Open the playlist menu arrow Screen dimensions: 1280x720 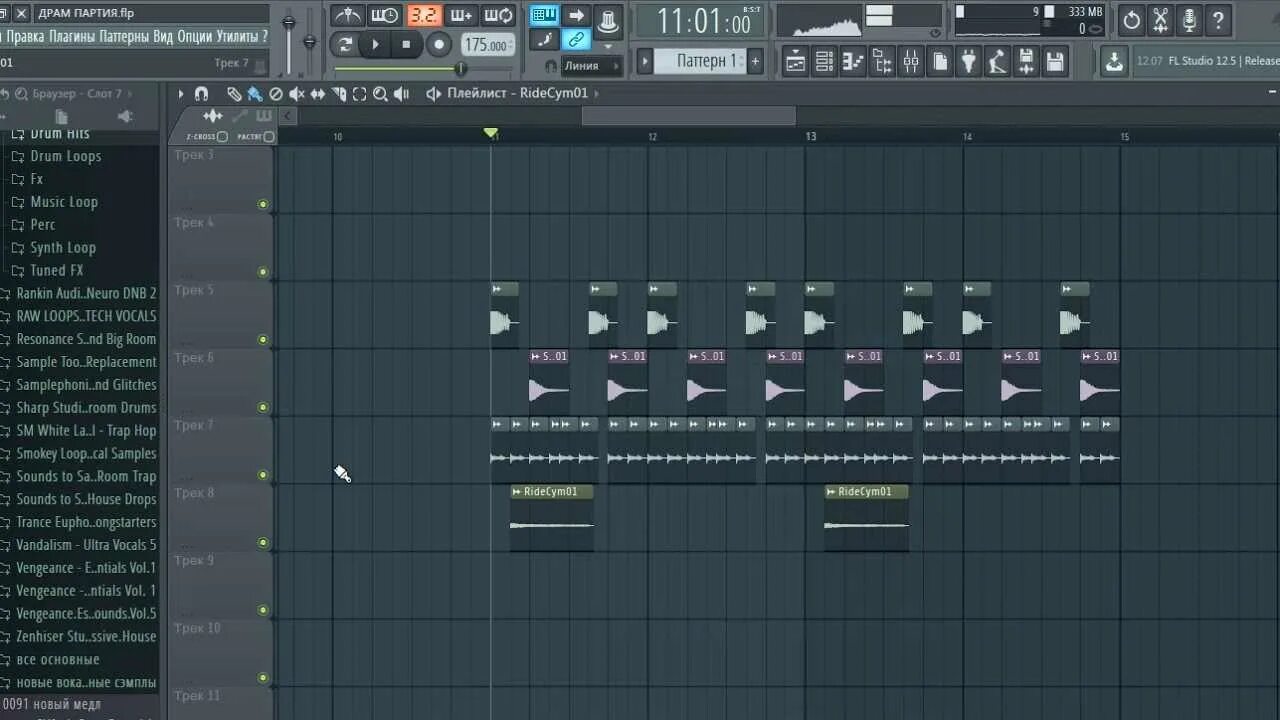[x=181, y=93]
